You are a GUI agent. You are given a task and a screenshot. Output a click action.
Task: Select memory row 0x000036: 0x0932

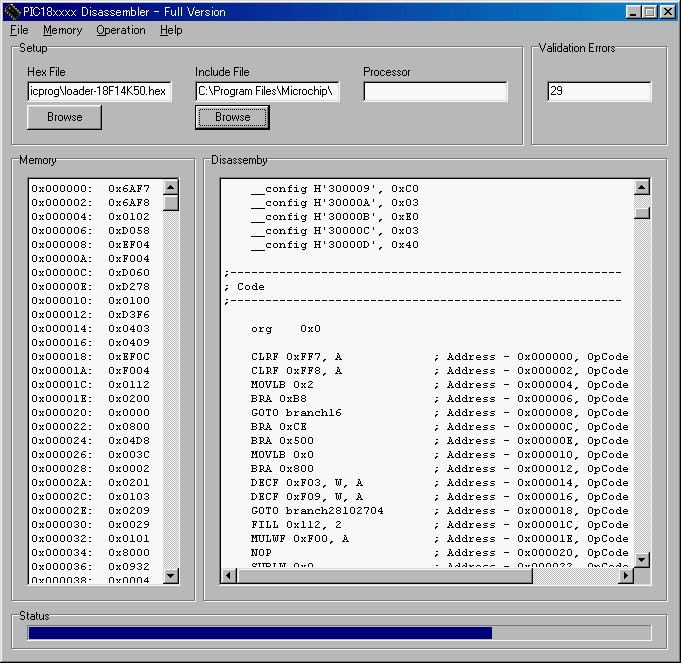tap(90, 567)
